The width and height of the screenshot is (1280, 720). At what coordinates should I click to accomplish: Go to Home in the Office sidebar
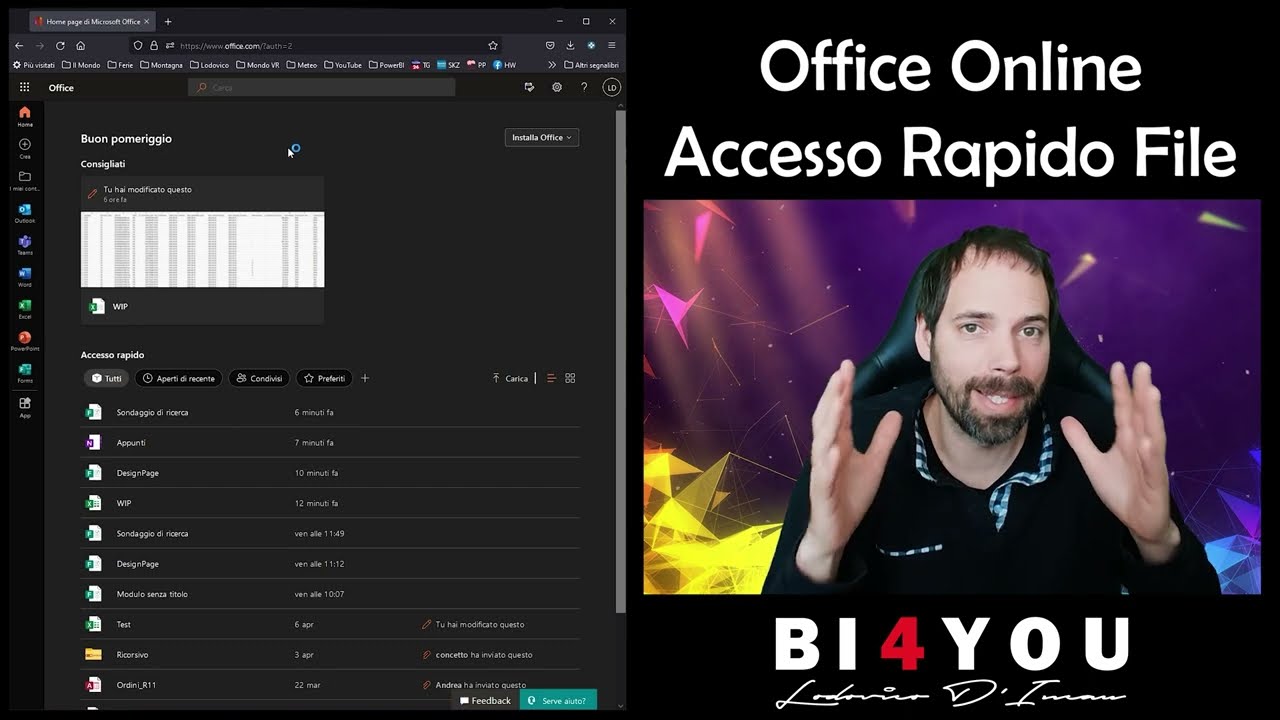(25, 116)
